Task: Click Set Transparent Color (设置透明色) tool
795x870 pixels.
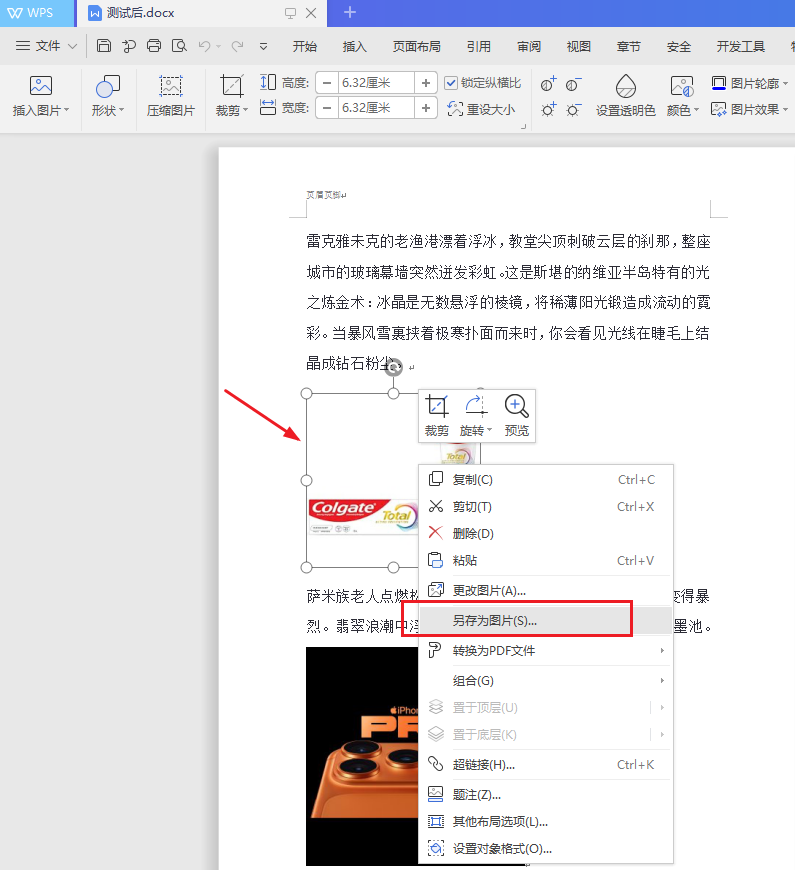Action: pos(626,97)
